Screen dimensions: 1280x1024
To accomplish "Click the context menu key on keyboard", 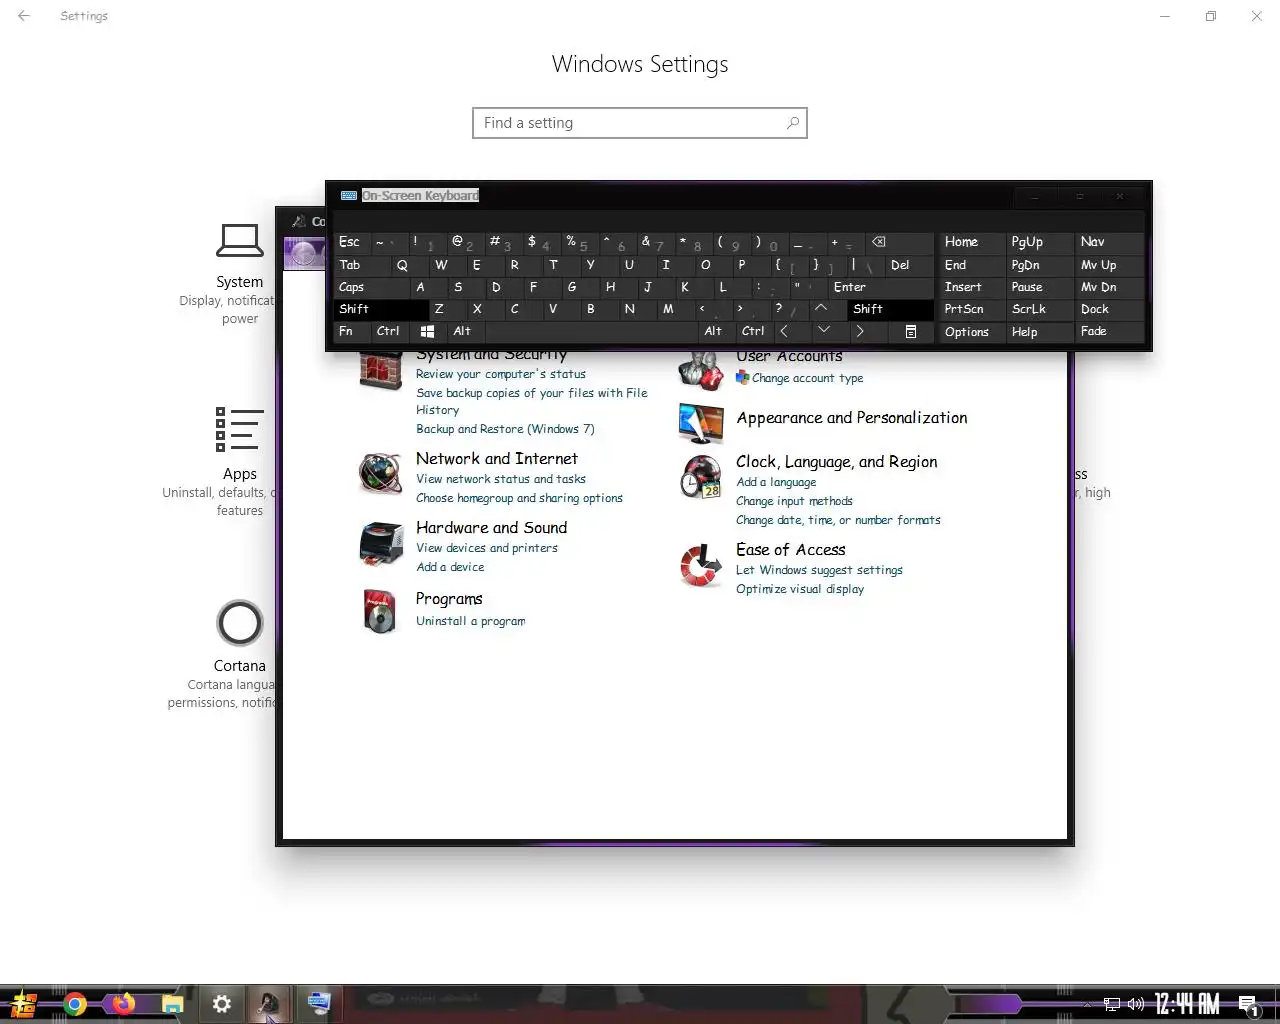I will [911, 331].
